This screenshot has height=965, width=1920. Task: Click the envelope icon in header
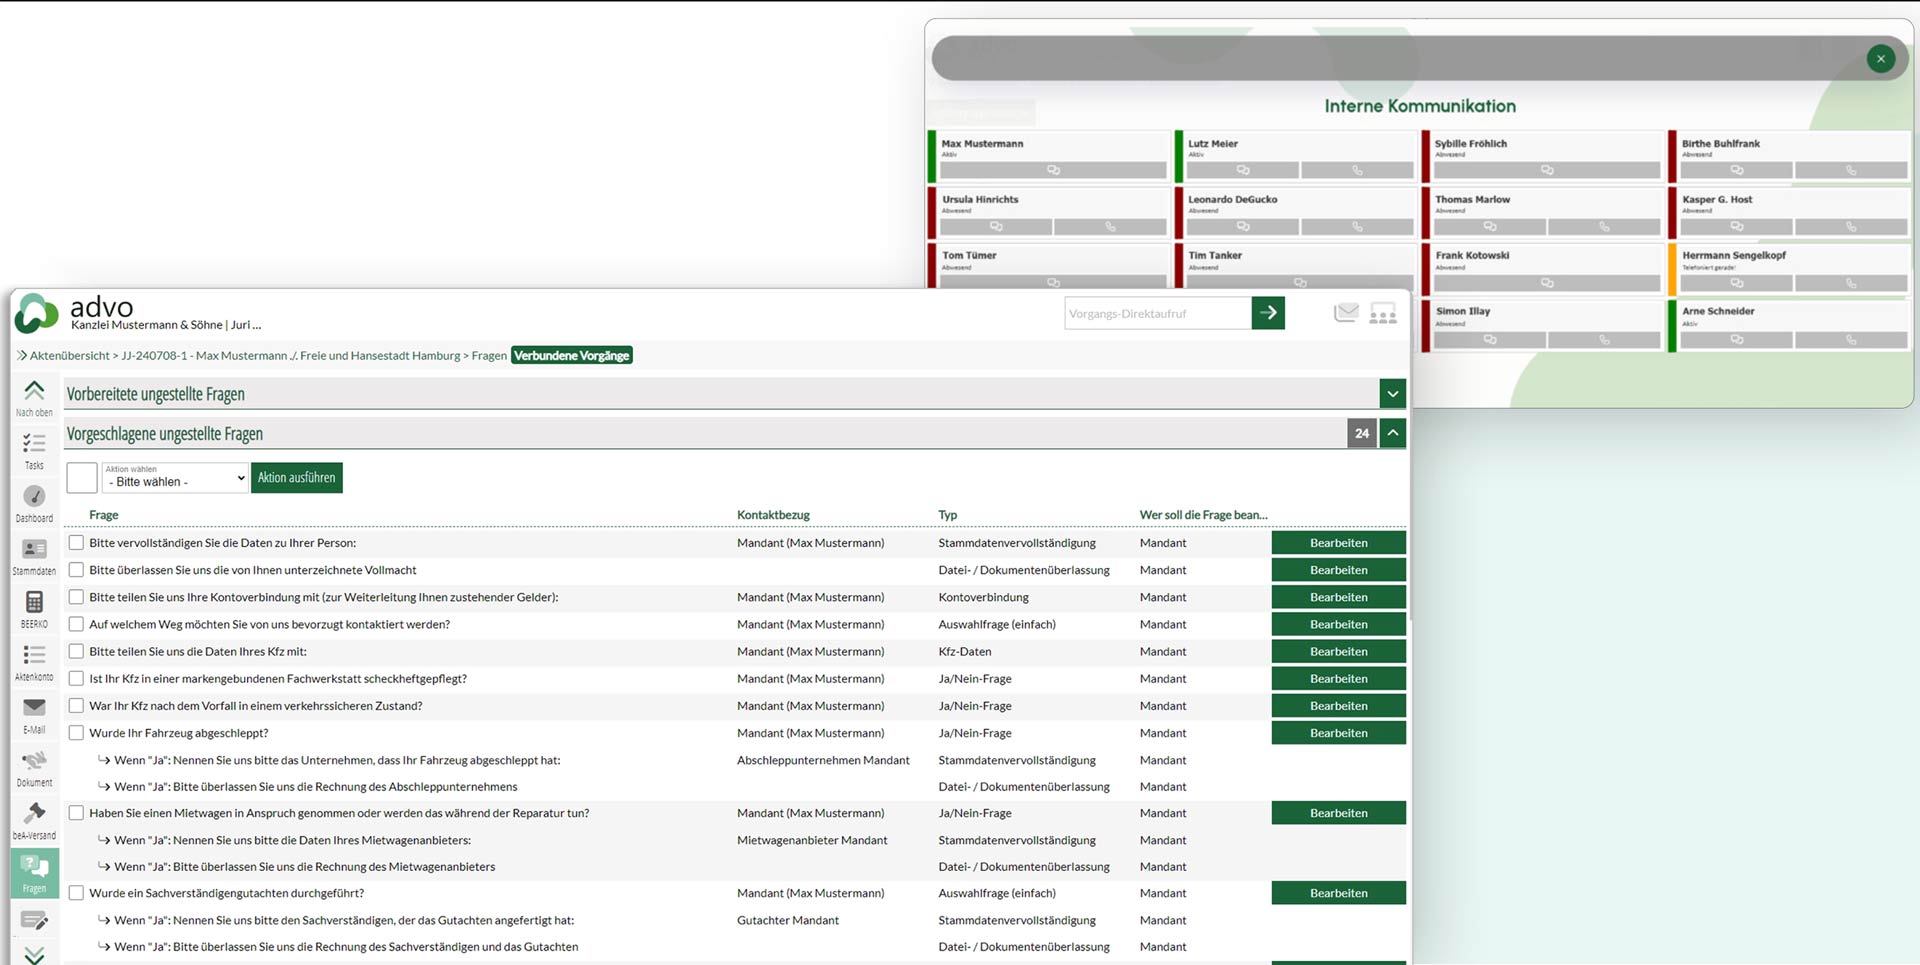tap(1346, 313)
